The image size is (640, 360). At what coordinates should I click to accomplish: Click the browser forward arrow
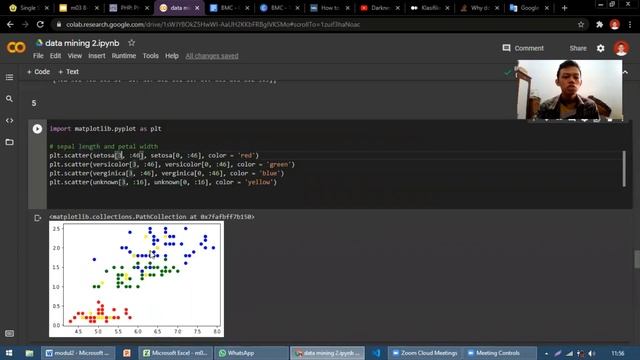[25, 24]
